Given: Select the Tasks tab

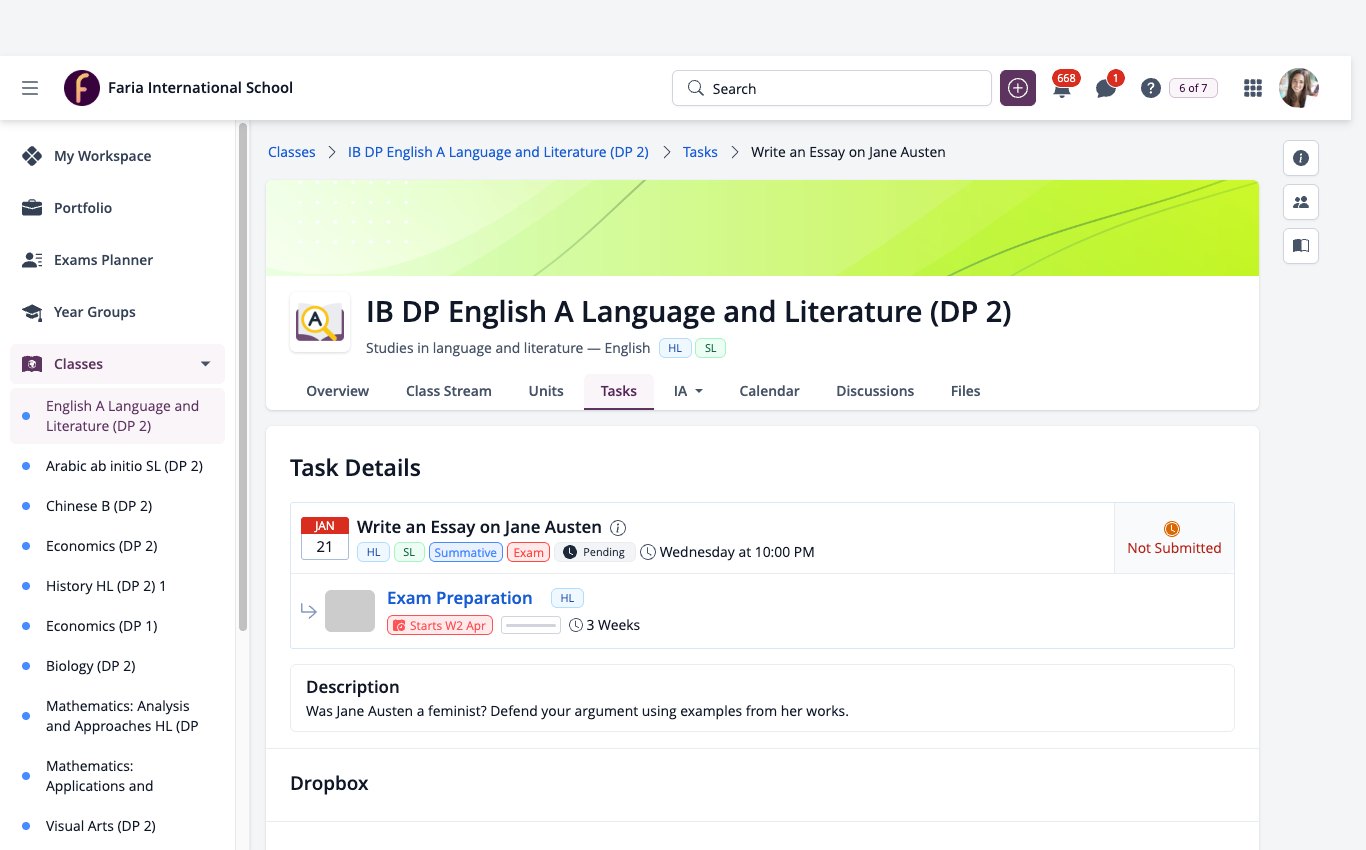Looking at the screenshot, I should pyautogui.click(x=619, y=391).
